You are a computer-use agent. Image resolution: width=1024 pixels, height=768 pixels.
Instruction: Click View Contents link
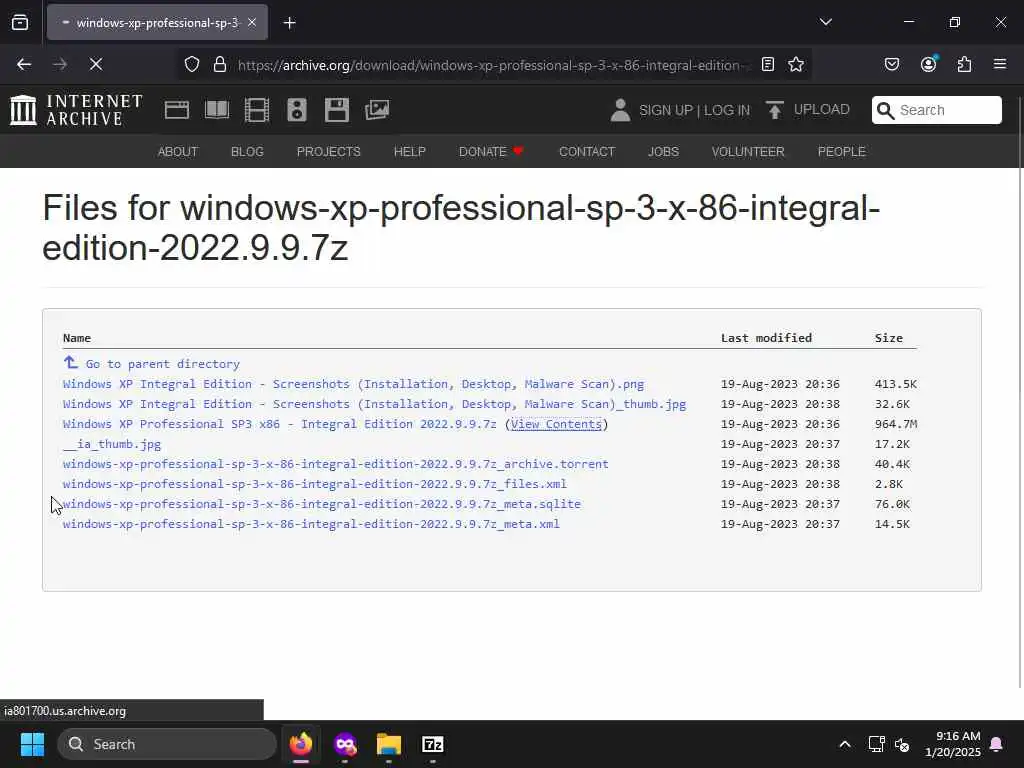coord(556,424)
